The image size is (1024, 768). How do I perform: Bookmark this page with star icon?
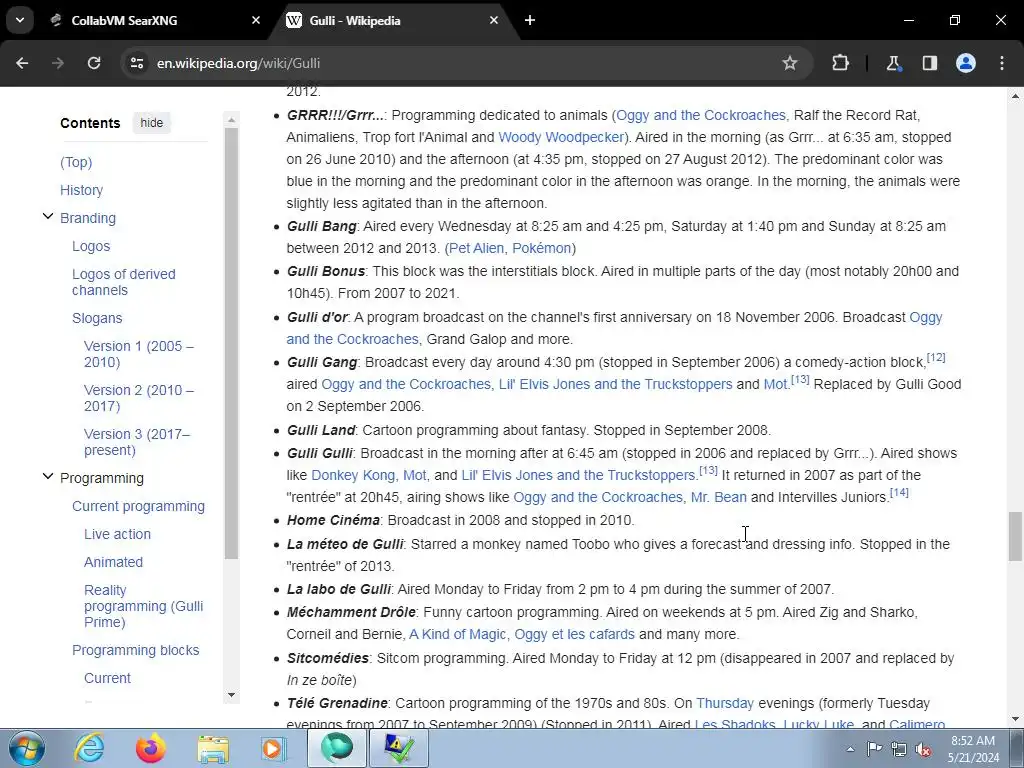pos(790,63)
